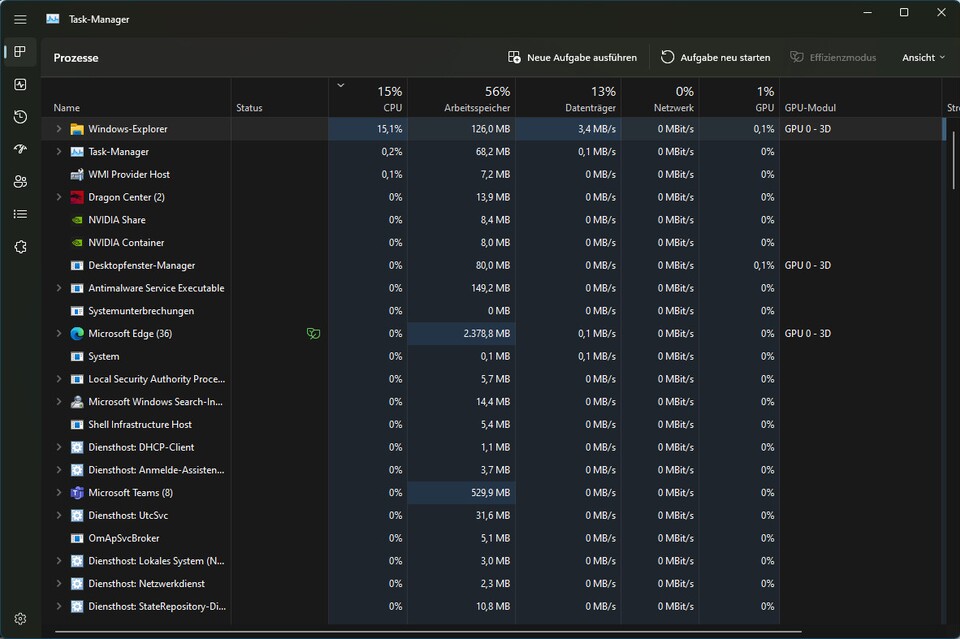Click the 149,2 MB memory cell
Image resolution: width=960 pixels, height=639 pixels.
461,288
